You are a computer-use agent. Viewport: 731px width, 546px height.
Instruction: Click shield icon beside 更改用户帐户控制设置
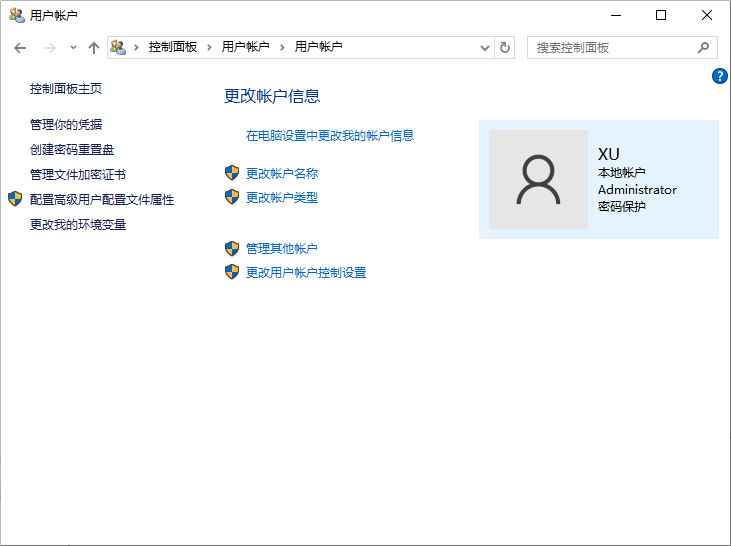[232, 272]
